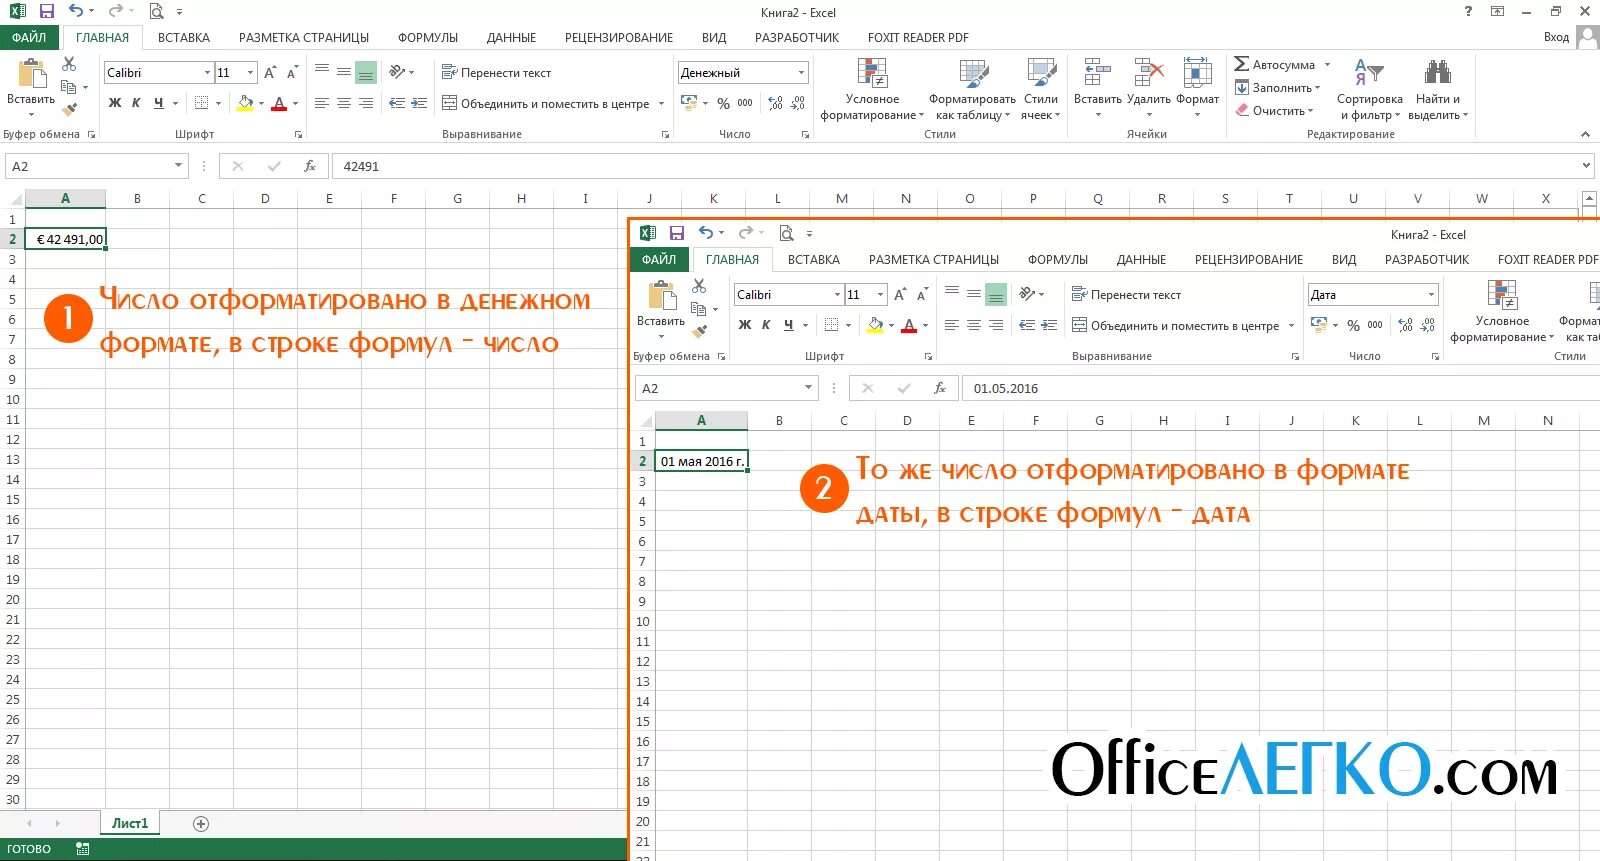
Task: Switch to ФОРМУЛЫ tab in main window
Action: coord(428,37)
